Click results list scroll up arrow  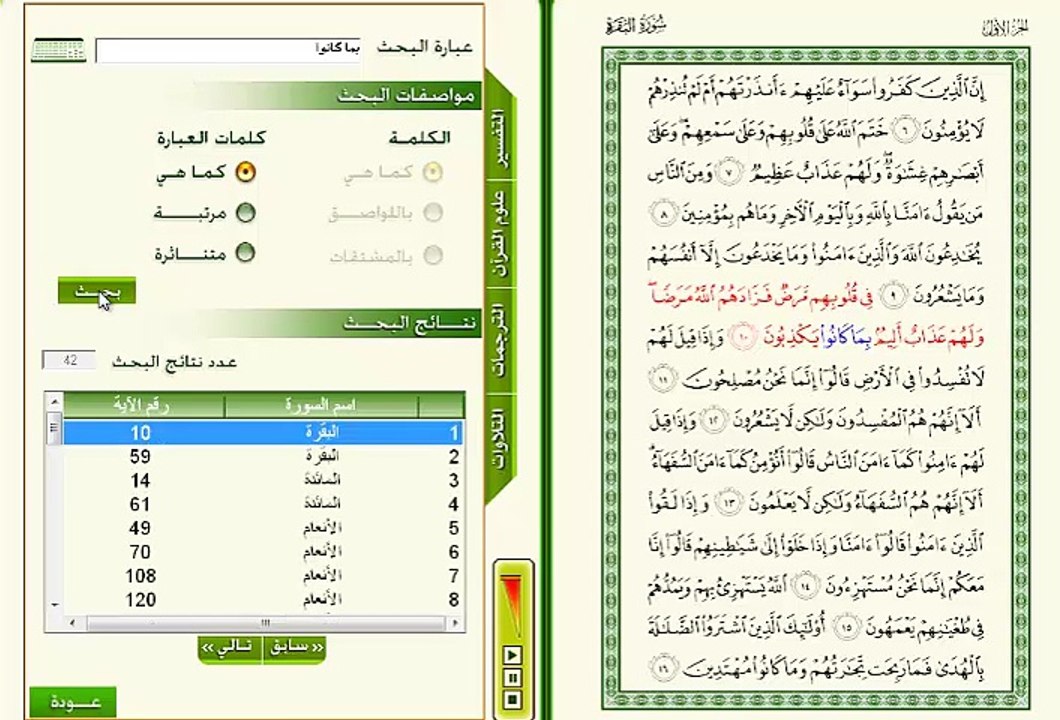coord(55,402)
